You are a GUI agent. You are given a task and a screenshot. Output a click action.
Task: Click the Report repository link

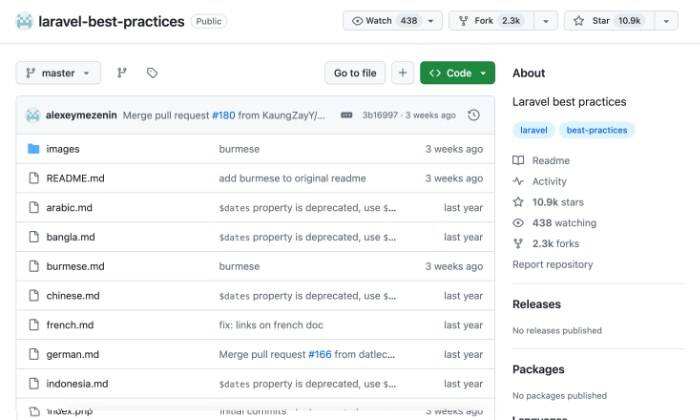(x=552, y=264)
